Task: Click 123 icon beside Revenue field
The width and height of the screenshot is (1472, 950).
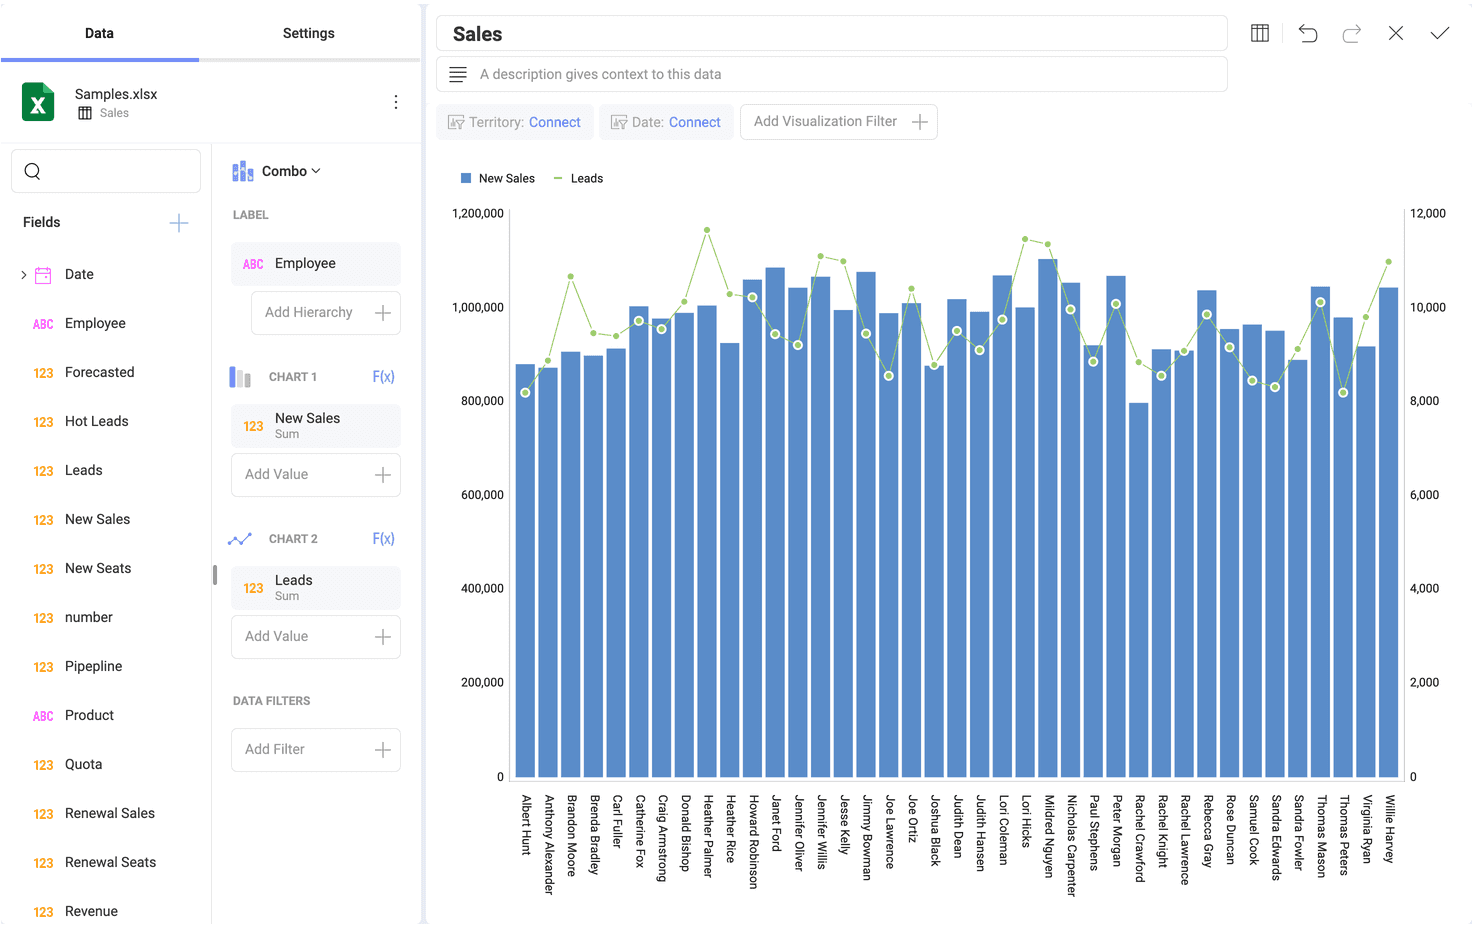Action: click(x=43, y=912)
